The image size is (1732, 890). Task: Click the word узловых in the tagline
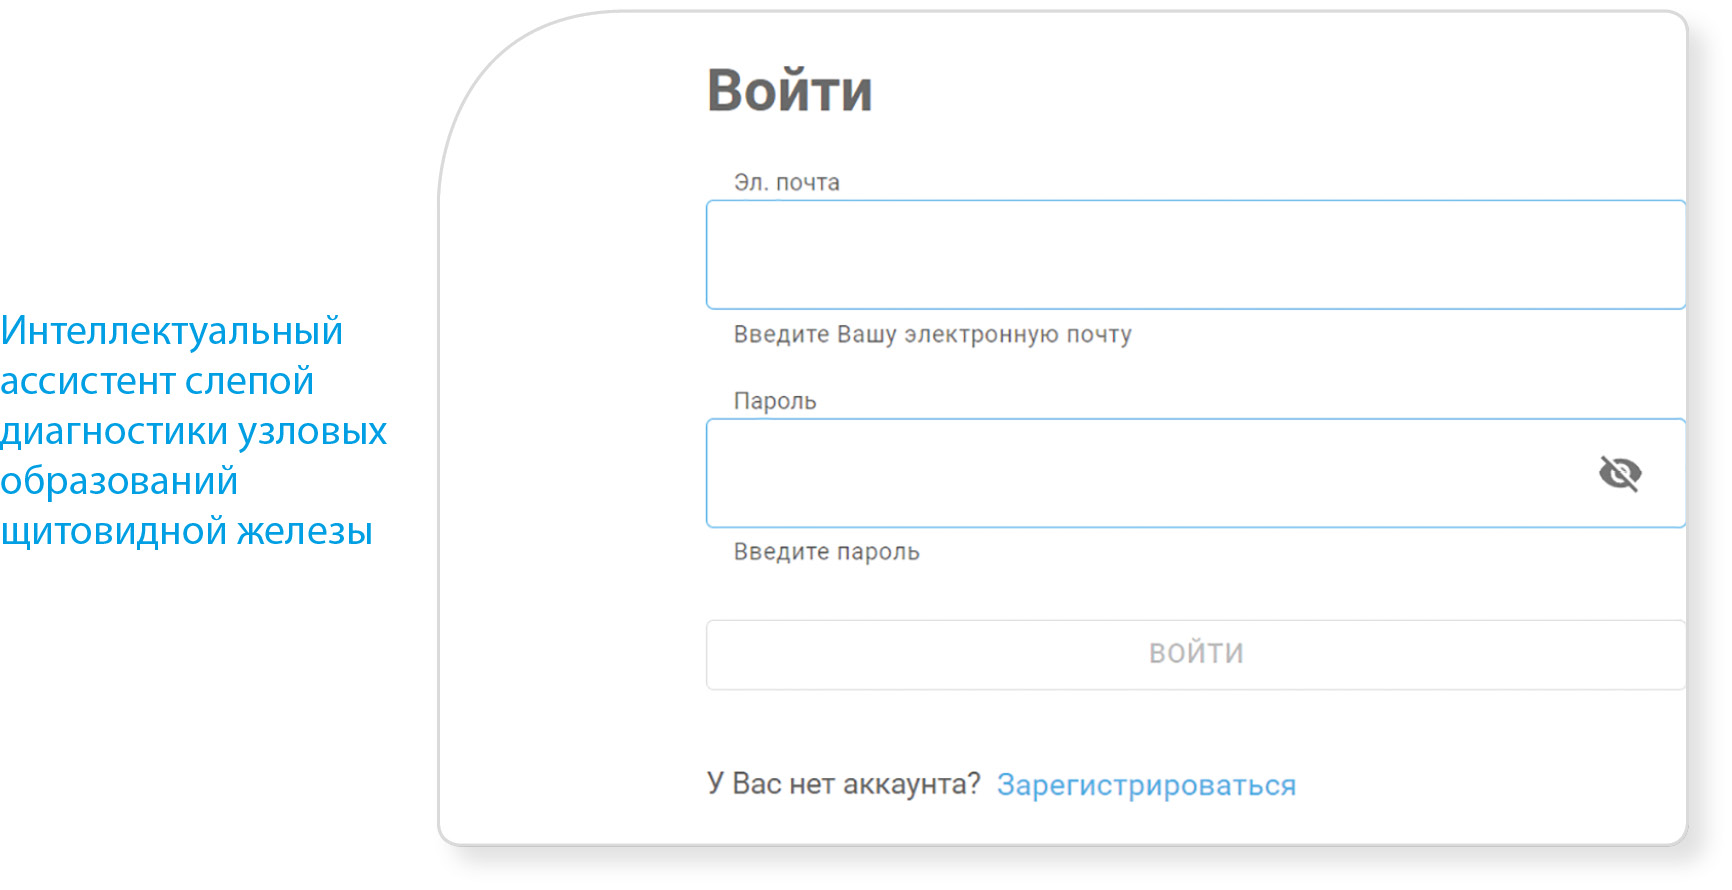pyautogui.click(x=312, y=432)
